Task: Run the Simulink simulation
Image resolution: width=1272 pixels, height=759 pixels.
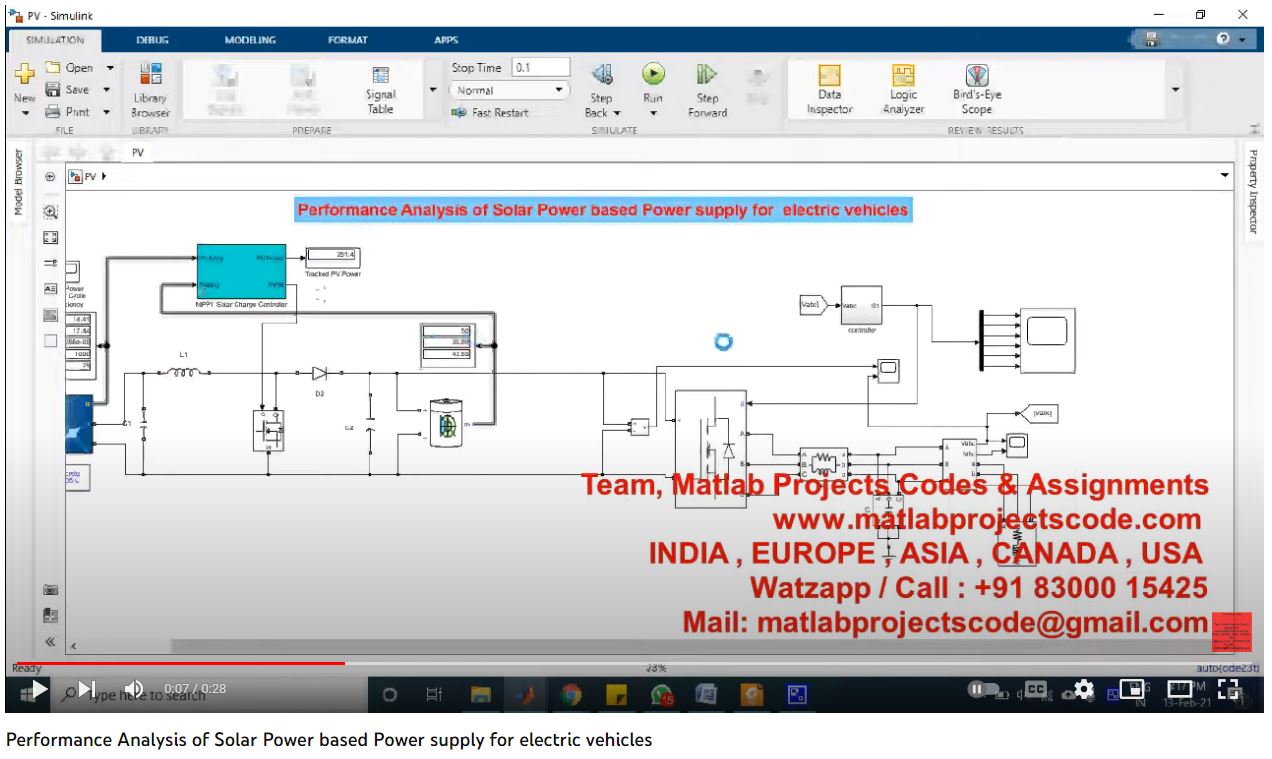Action: pyautogui.click(x=653, y=75)
